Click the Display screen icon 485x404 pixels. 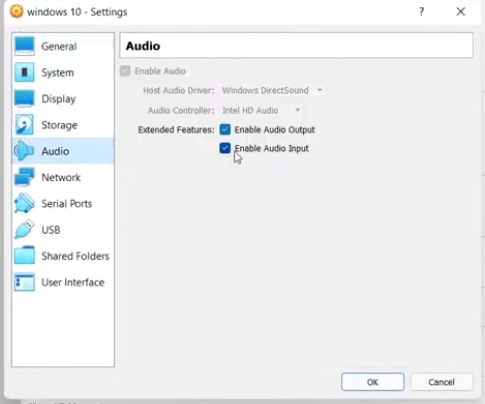click(24, 98)
